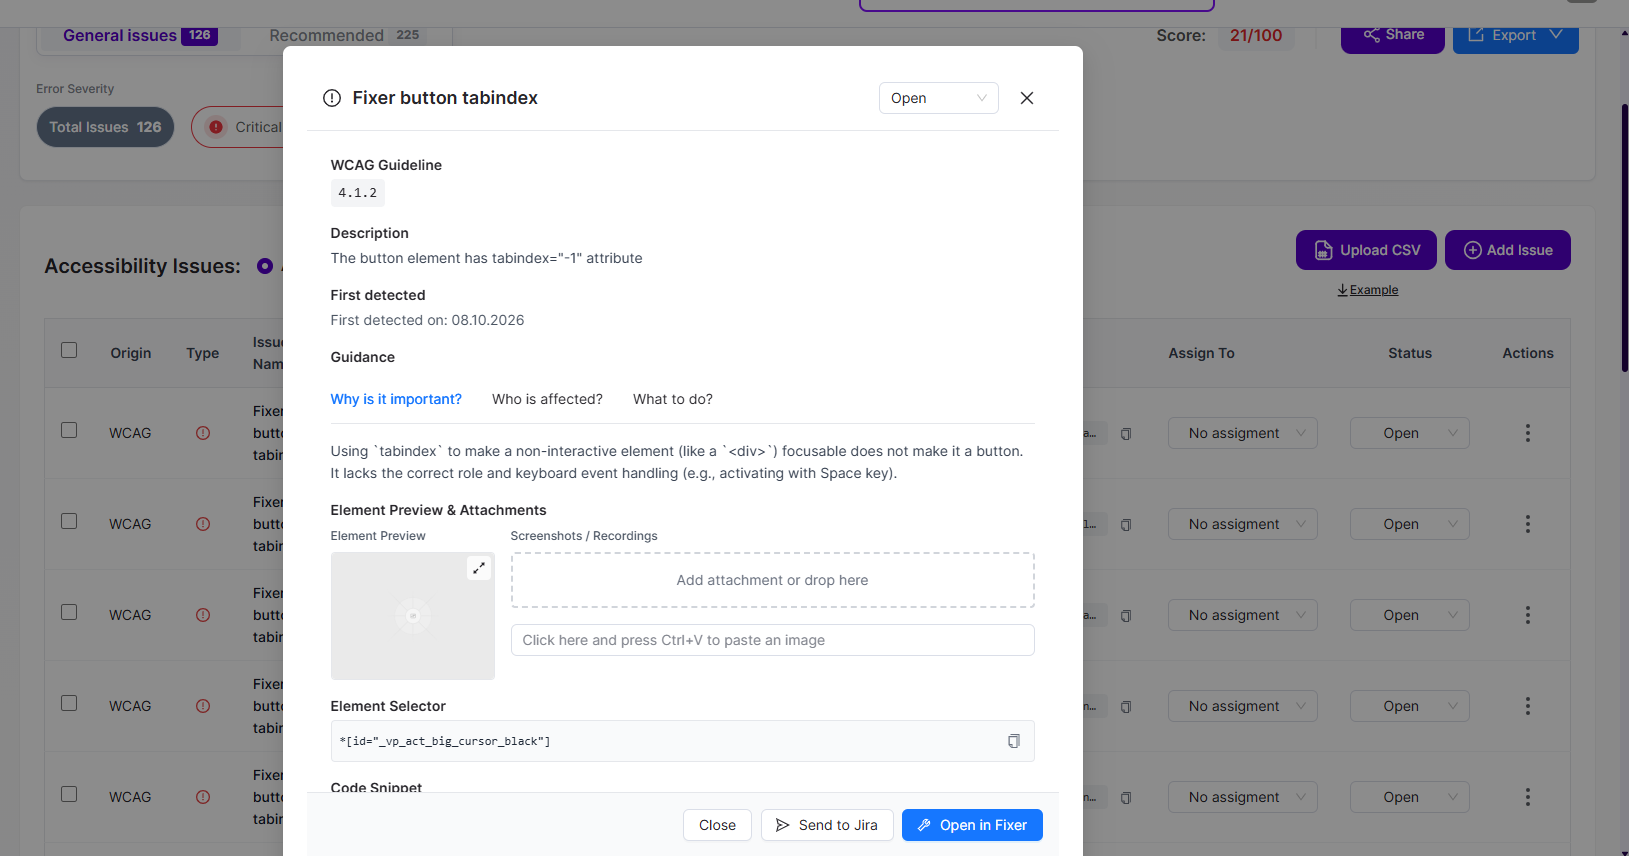Image resolution: width=1629 pixels, height=856 pixels.
Task: Switch to 'Who is affected?' tab
Action: [547, 399]
